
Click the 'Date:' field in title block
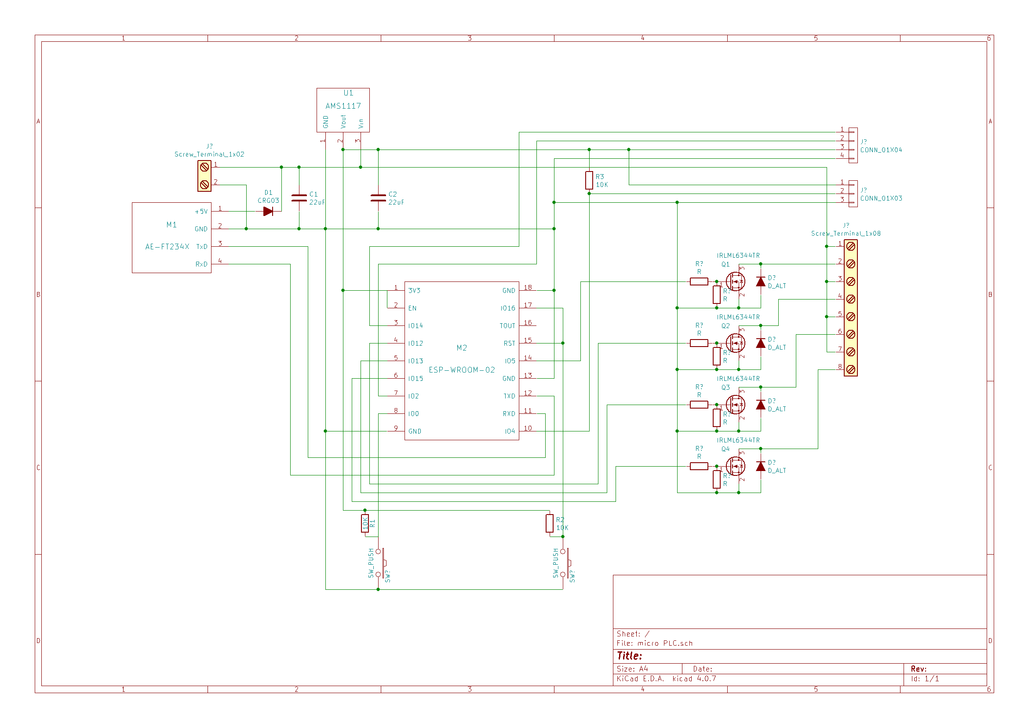[702, 669]
